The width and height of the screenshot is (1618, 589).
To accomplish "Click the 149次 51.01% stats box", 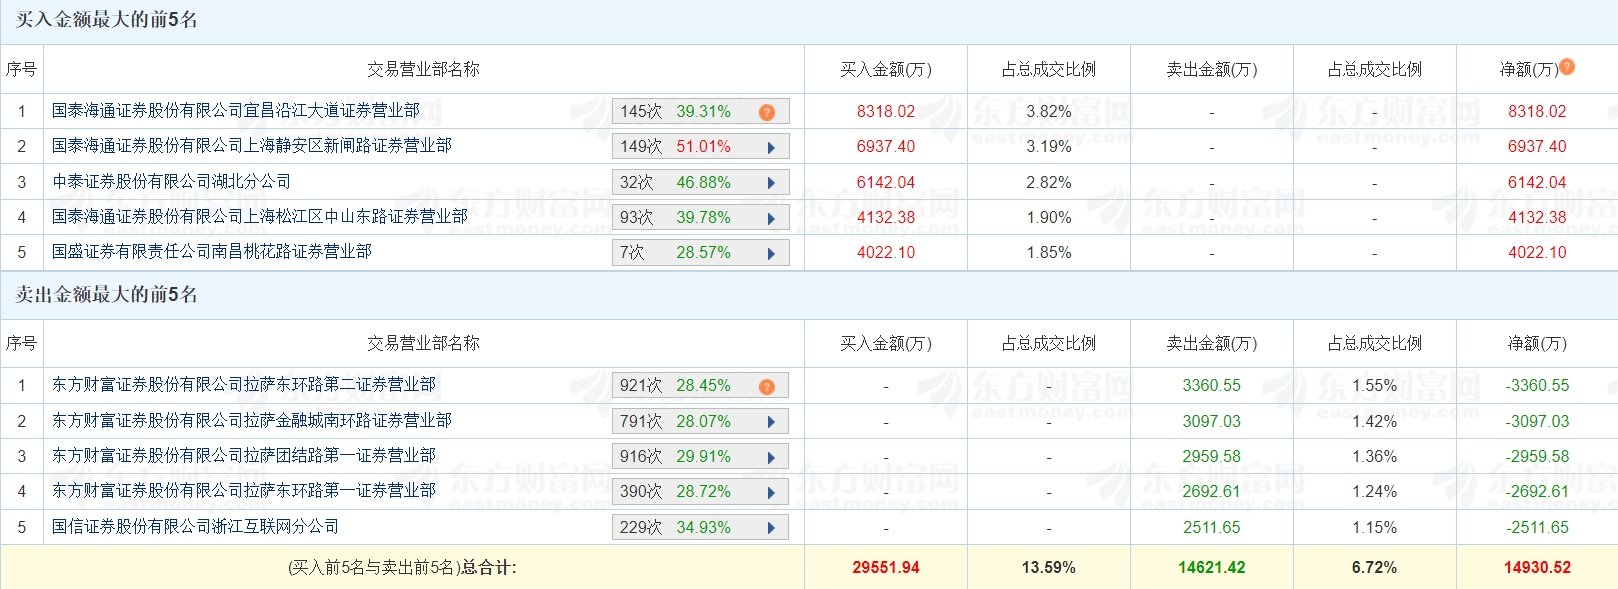I will [701, 147].
